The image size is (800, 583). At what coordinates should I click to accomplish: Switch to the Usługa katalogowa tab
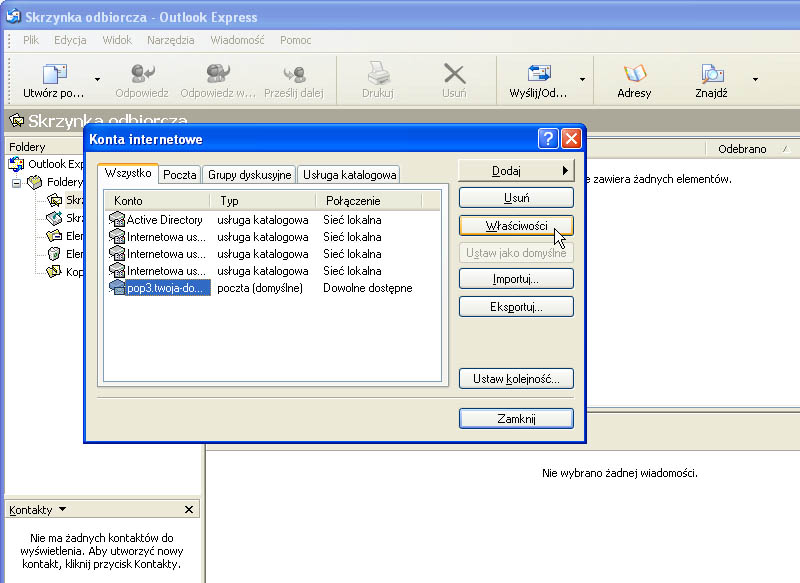tap(349, 175)
